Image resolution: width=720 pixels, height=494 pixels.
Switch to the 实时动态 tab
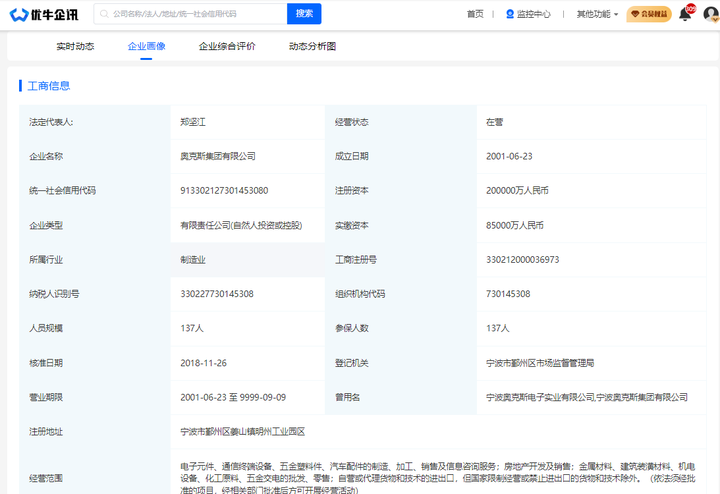(75, 46)
